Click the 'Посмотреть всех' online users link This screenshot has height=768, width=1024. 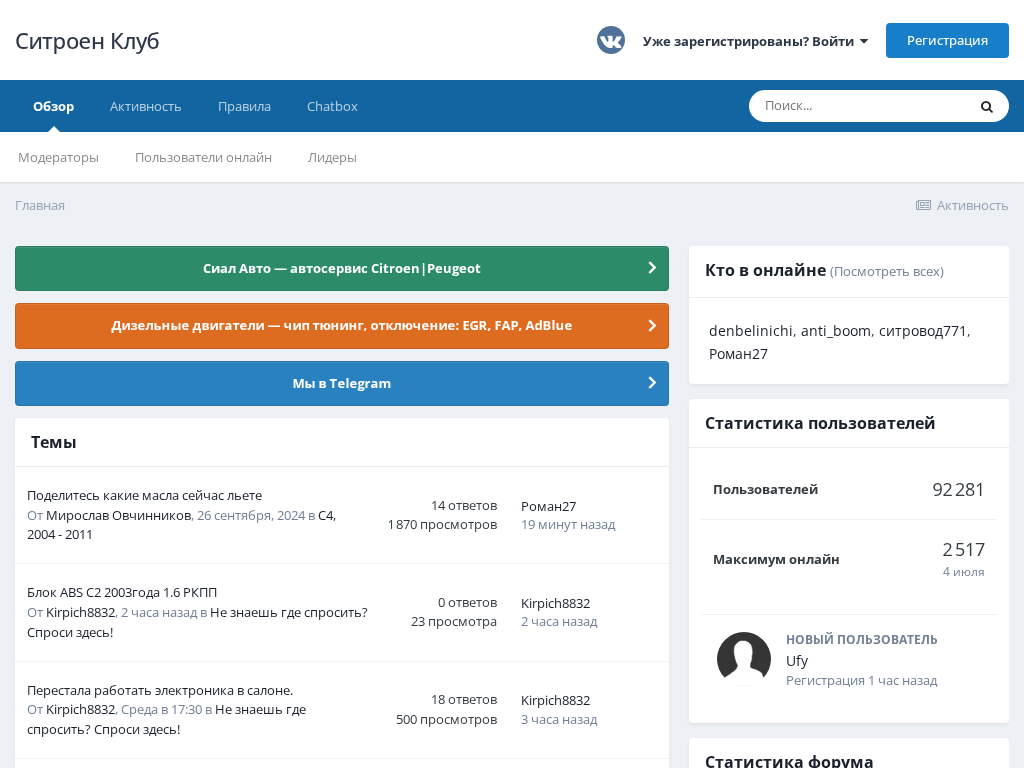(887, 271)
